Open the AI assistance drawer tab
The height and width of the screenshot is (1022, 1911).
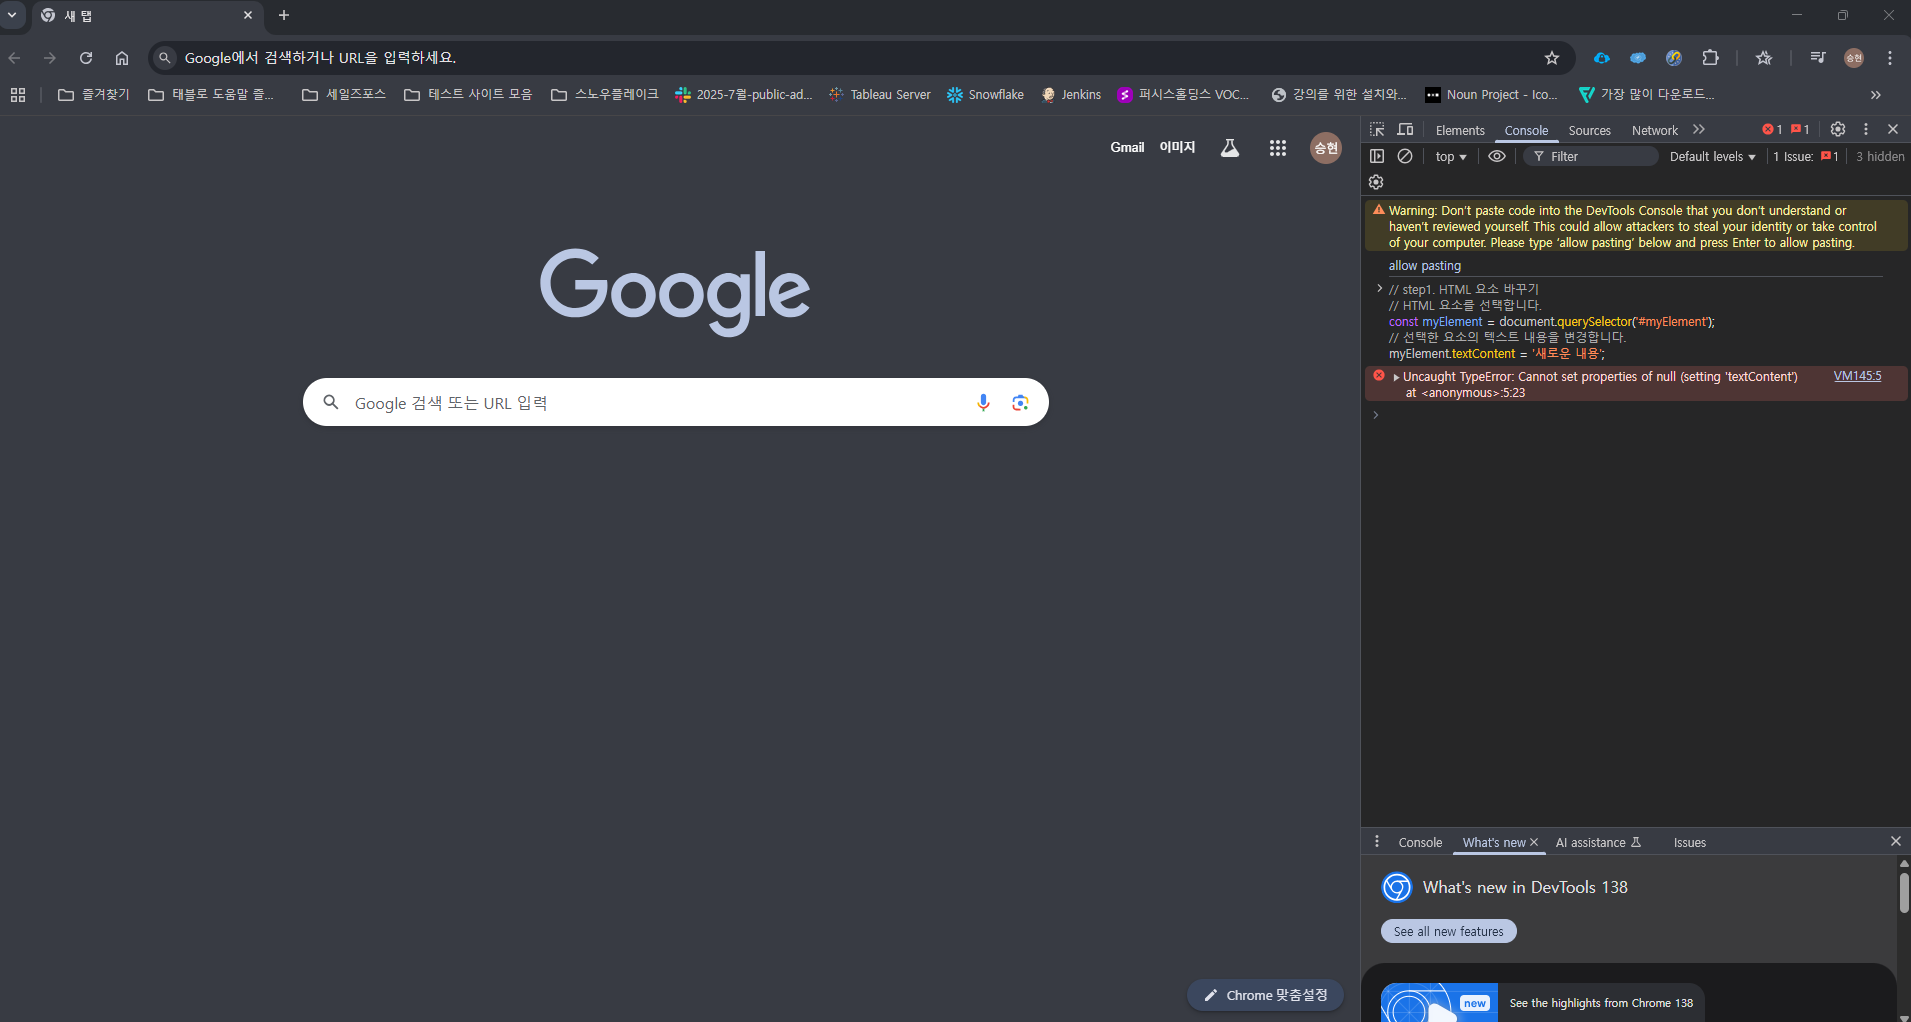pyautogui.click(x=1598, y=843)
